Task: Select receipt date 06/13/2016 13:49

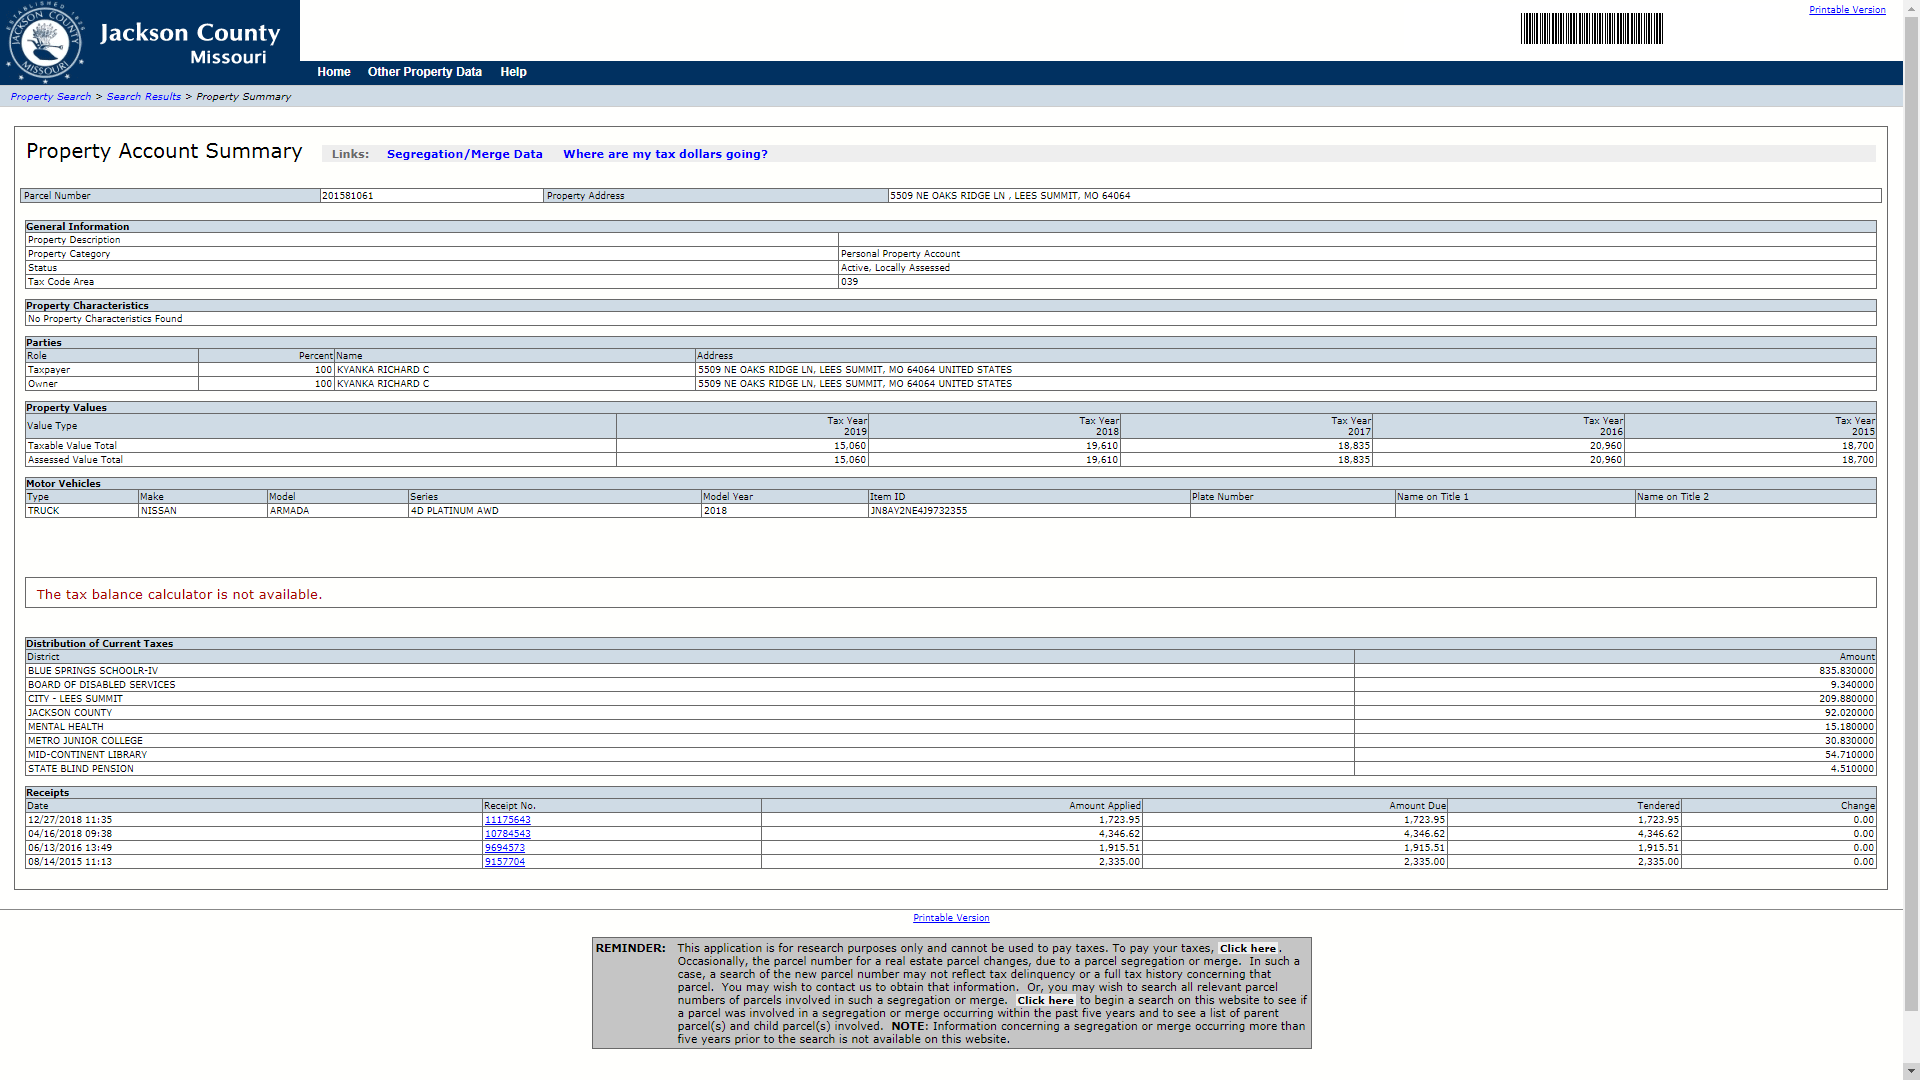Action: click(x=70, y=848)
